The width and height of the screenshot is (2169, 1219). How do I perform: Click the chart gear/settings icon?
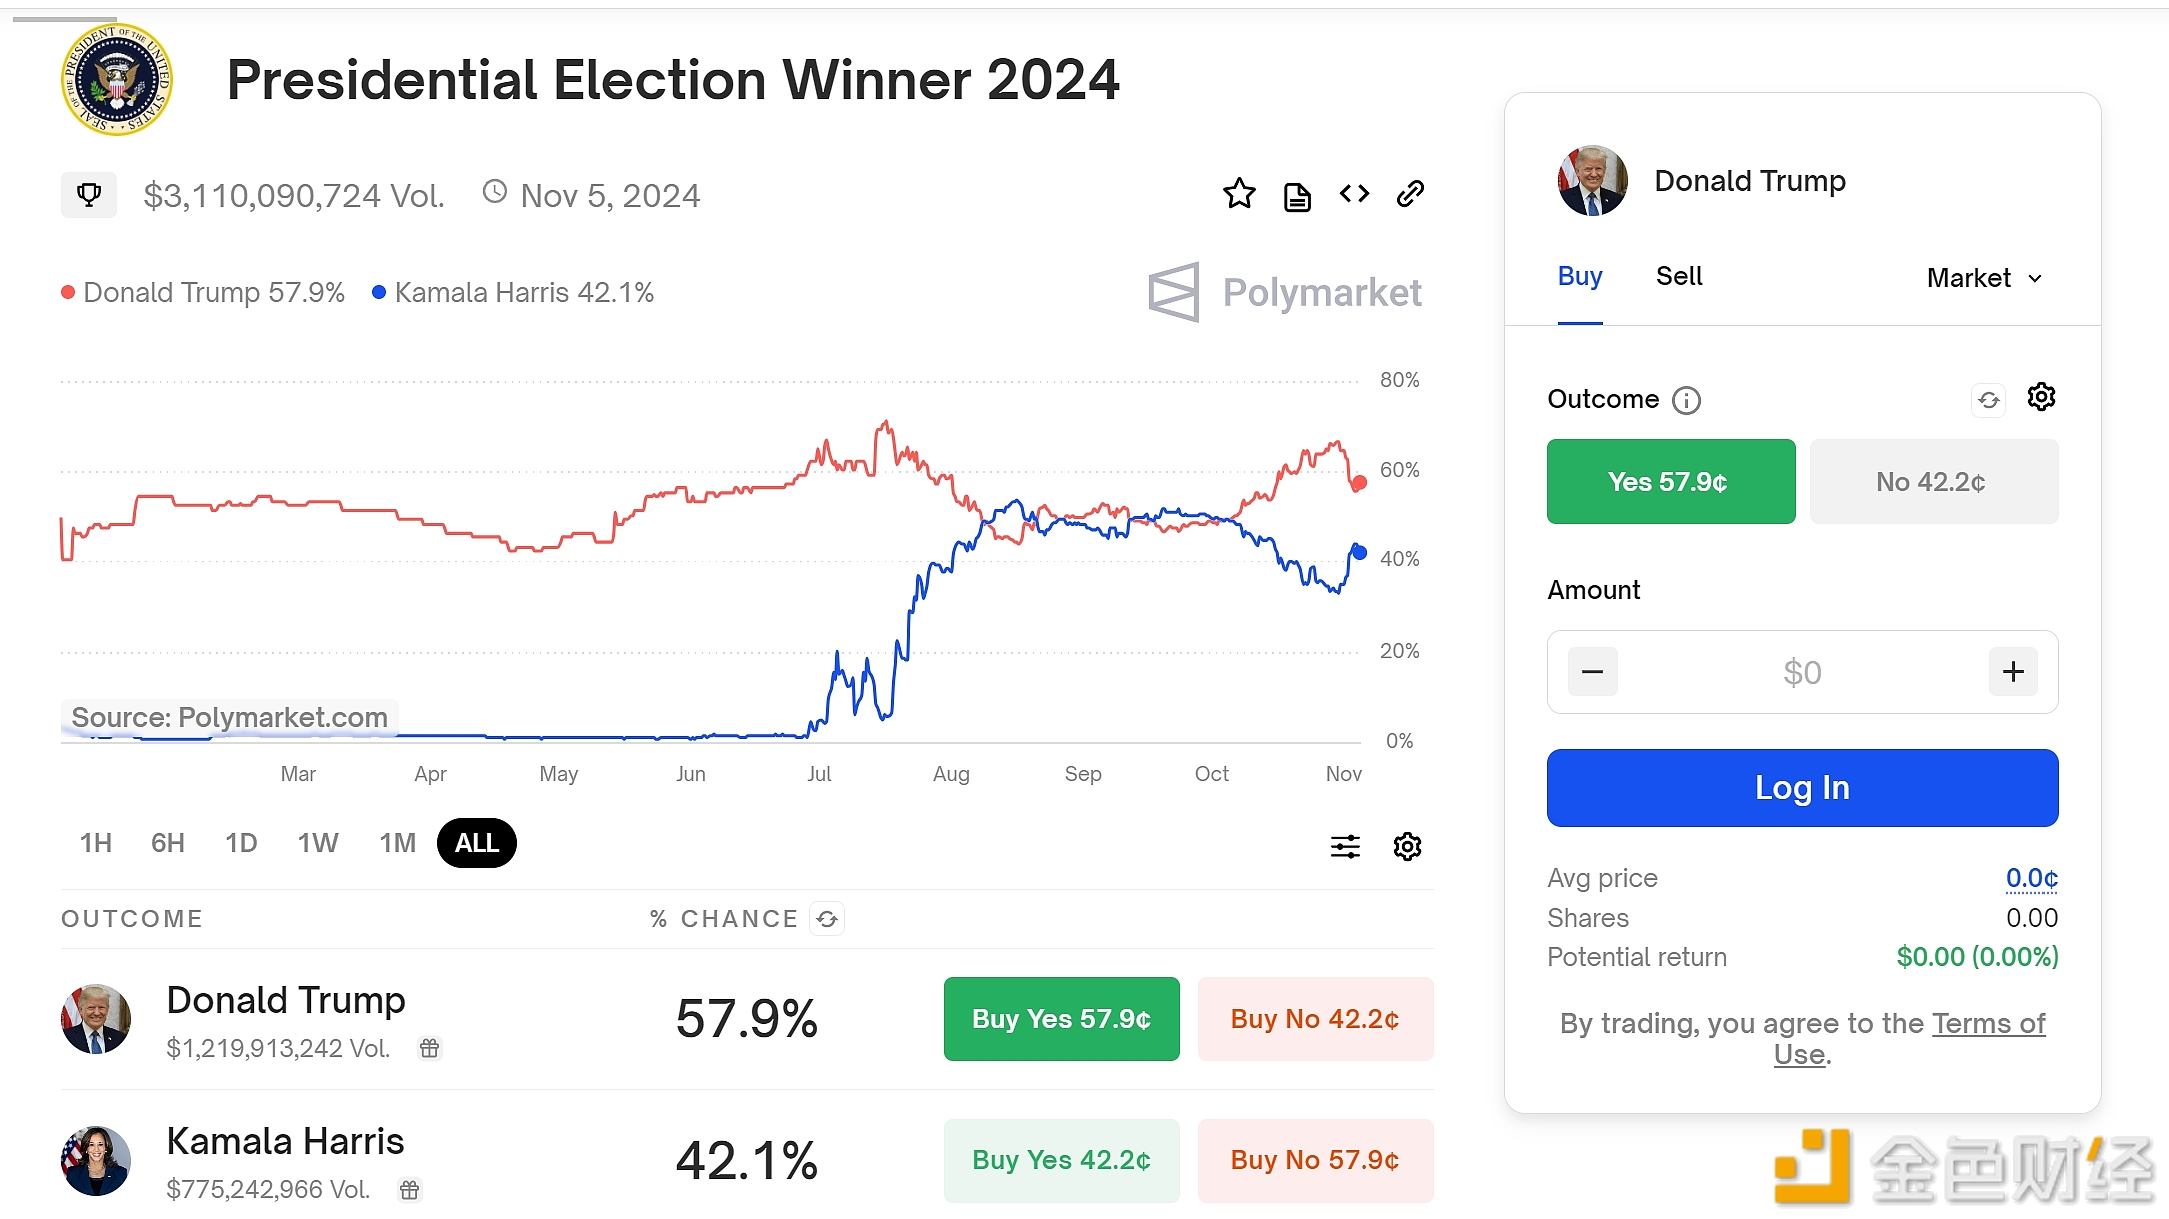tap(1405, 846)
